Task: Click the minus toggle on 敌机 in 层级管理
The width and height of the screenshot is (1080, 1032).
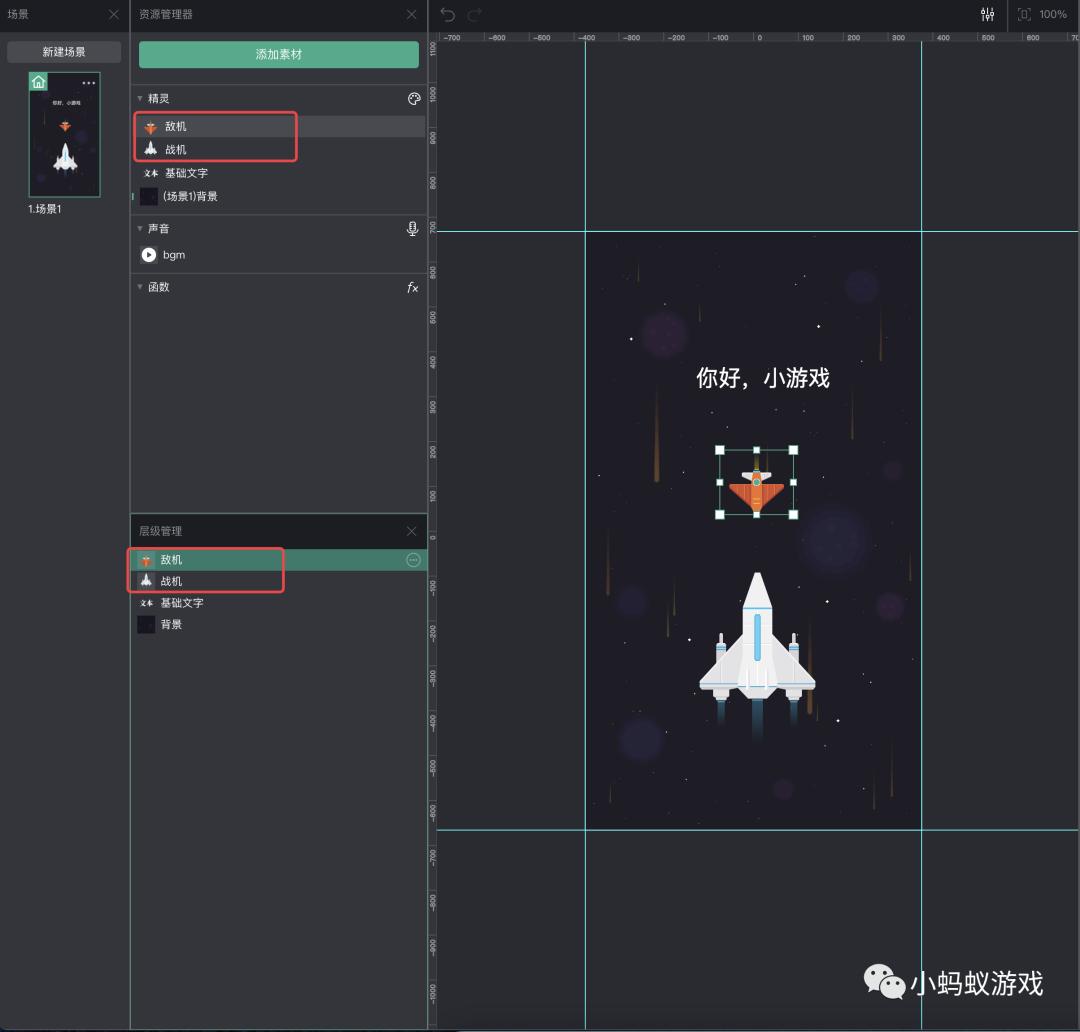Action: click(x=413, y=560)
